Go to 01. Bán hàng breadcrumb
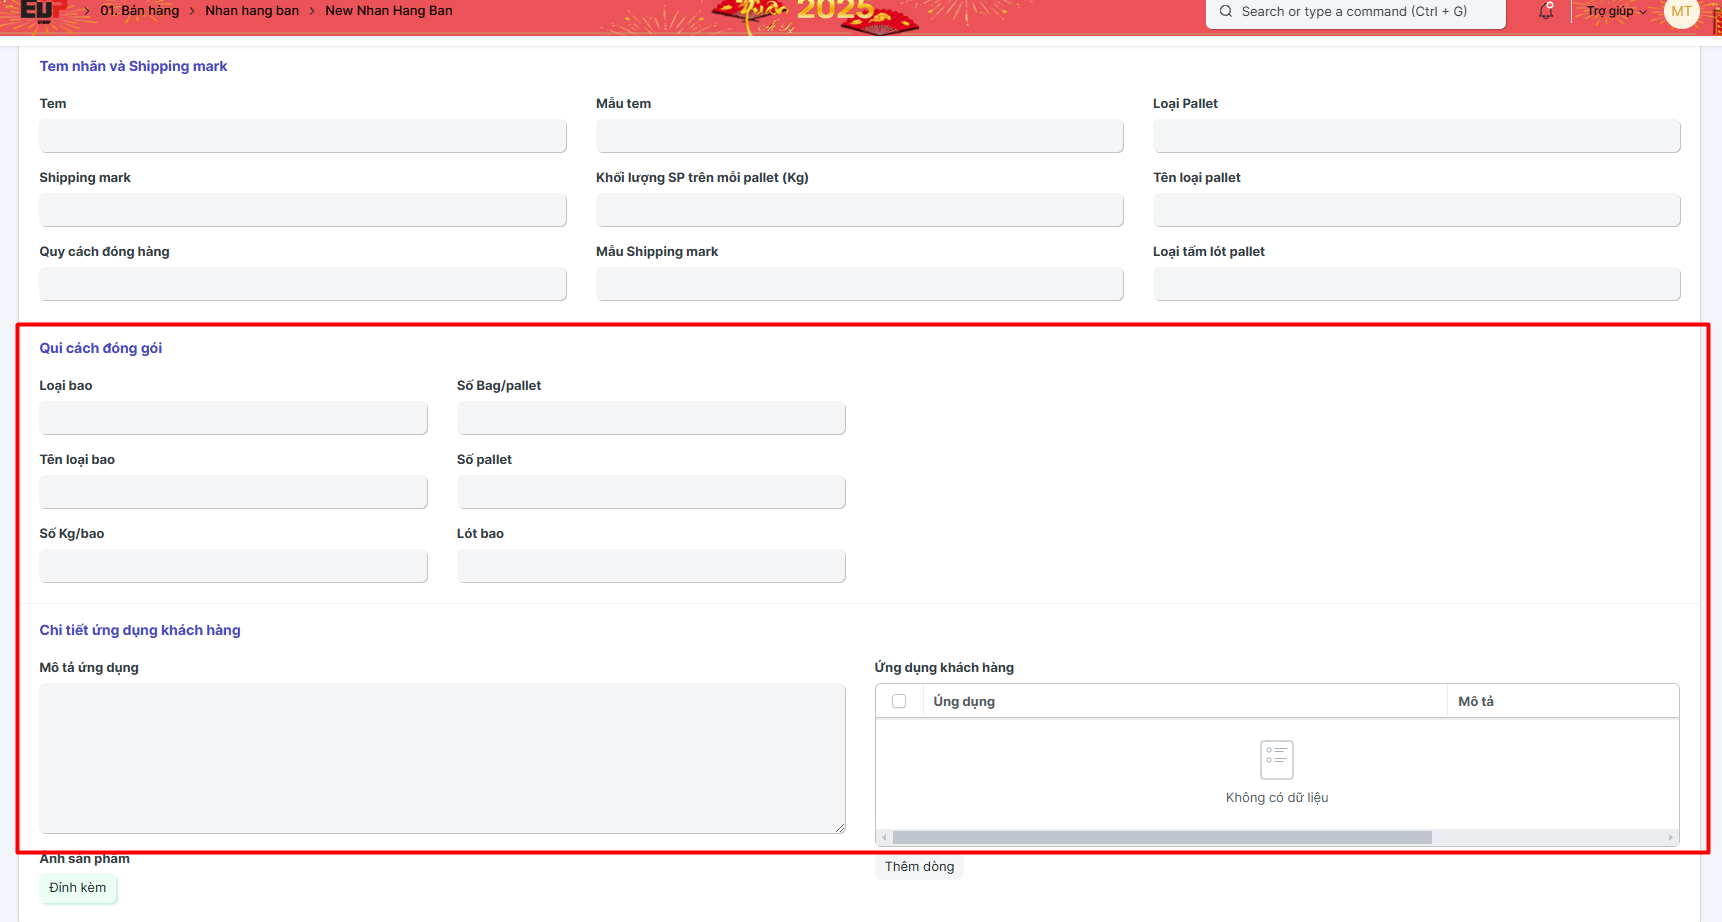Screen dimensions: 1722x922 [140, 11]
